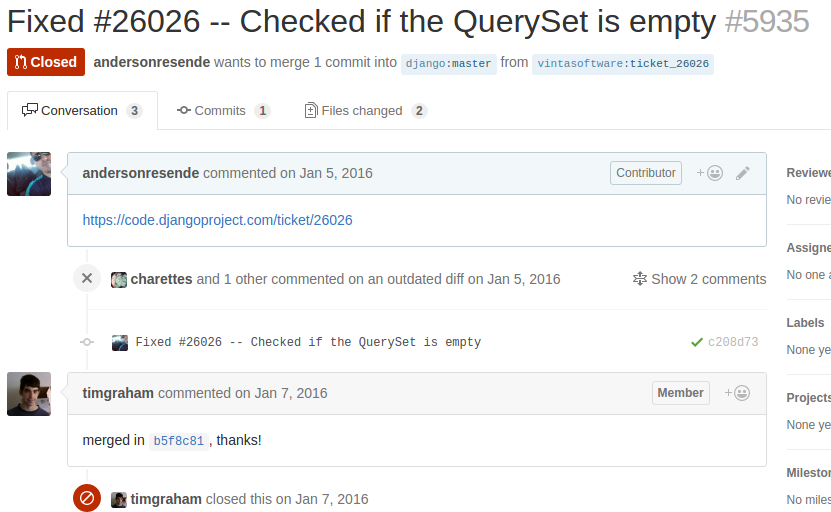Click the django:master base branch label
The width and height of the screenshot is (831, 512).
[448, 64]
